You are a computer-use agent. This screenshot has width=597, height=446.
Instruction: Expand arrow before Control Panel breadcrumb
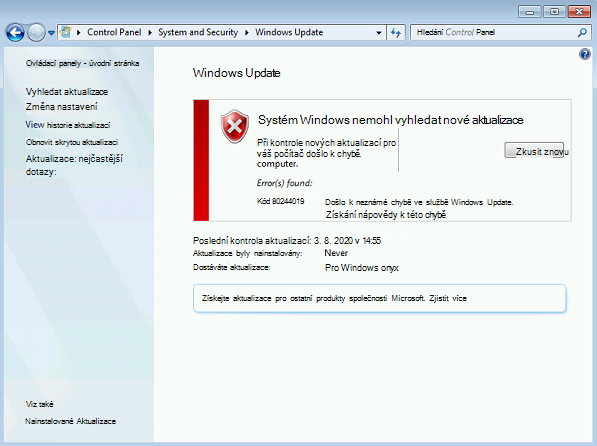coord(79,33)
